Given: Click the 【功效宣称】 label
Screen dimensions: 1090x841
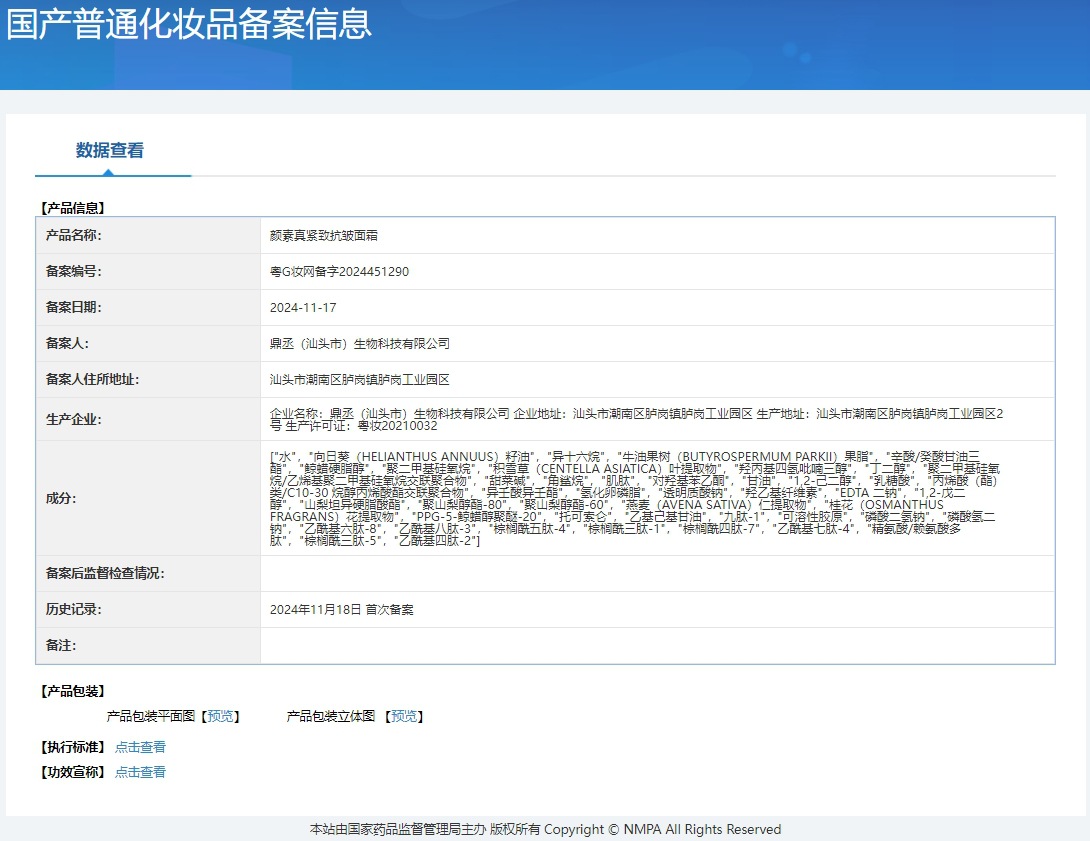Looking at the screenshot, I should click(72, 772).
